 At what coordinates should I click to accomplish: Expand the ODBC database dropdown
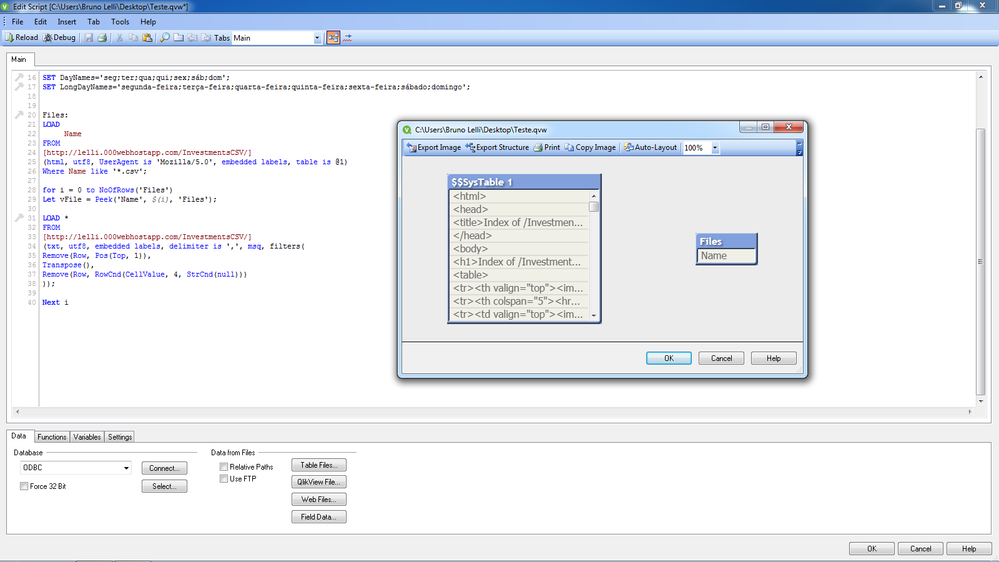pos(127,468)
